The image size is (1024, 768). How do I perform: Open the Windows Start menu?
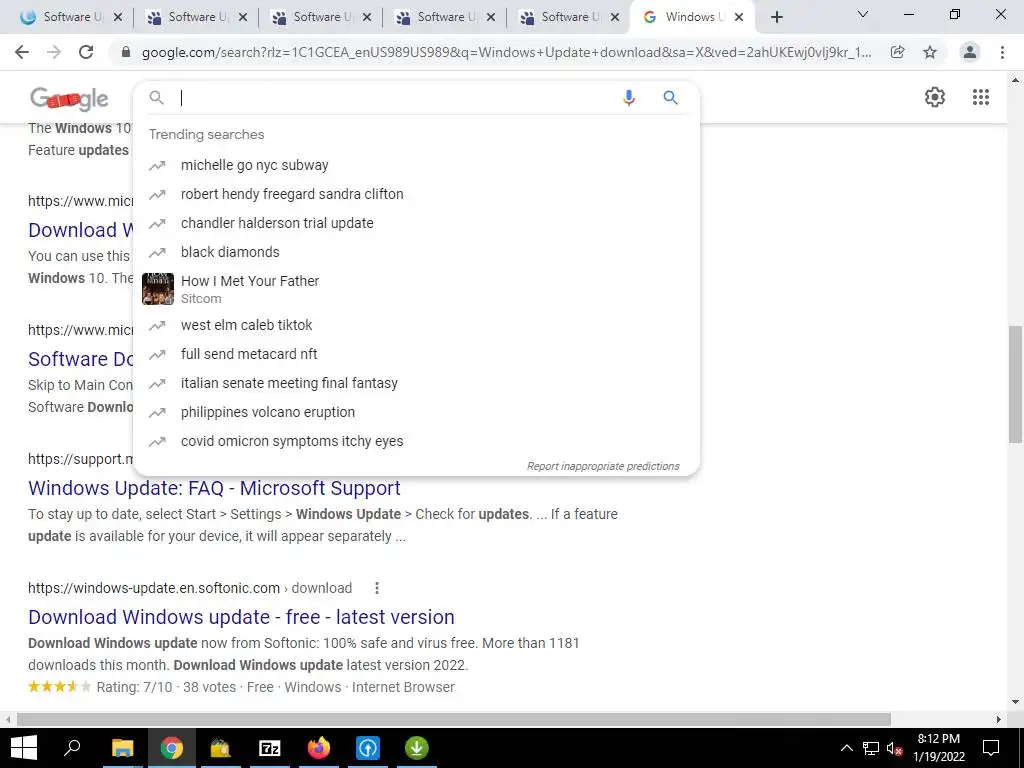24,748
